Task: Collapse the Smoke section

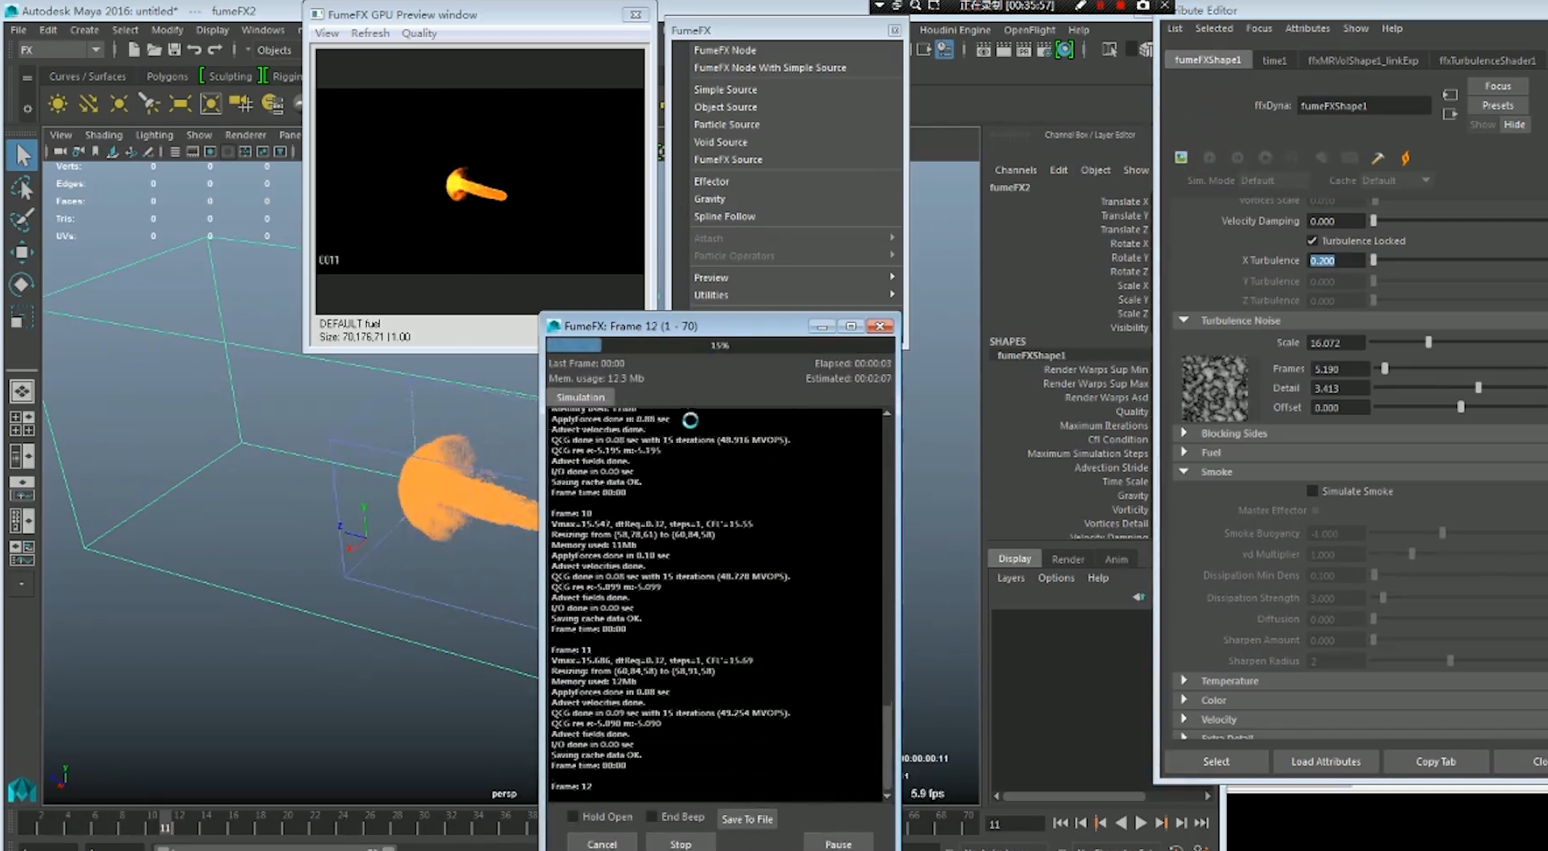Action: click(1184, 472)
